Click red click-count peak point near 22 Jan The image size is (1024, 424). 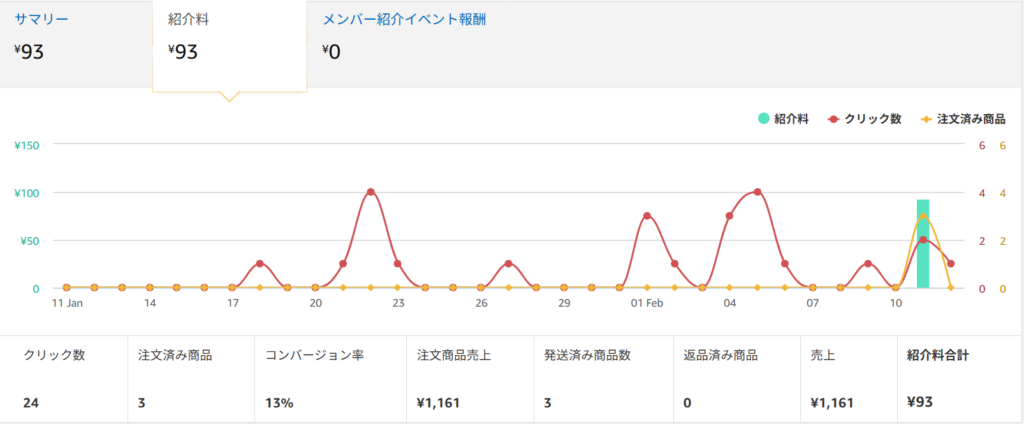[x=370, y=192]
